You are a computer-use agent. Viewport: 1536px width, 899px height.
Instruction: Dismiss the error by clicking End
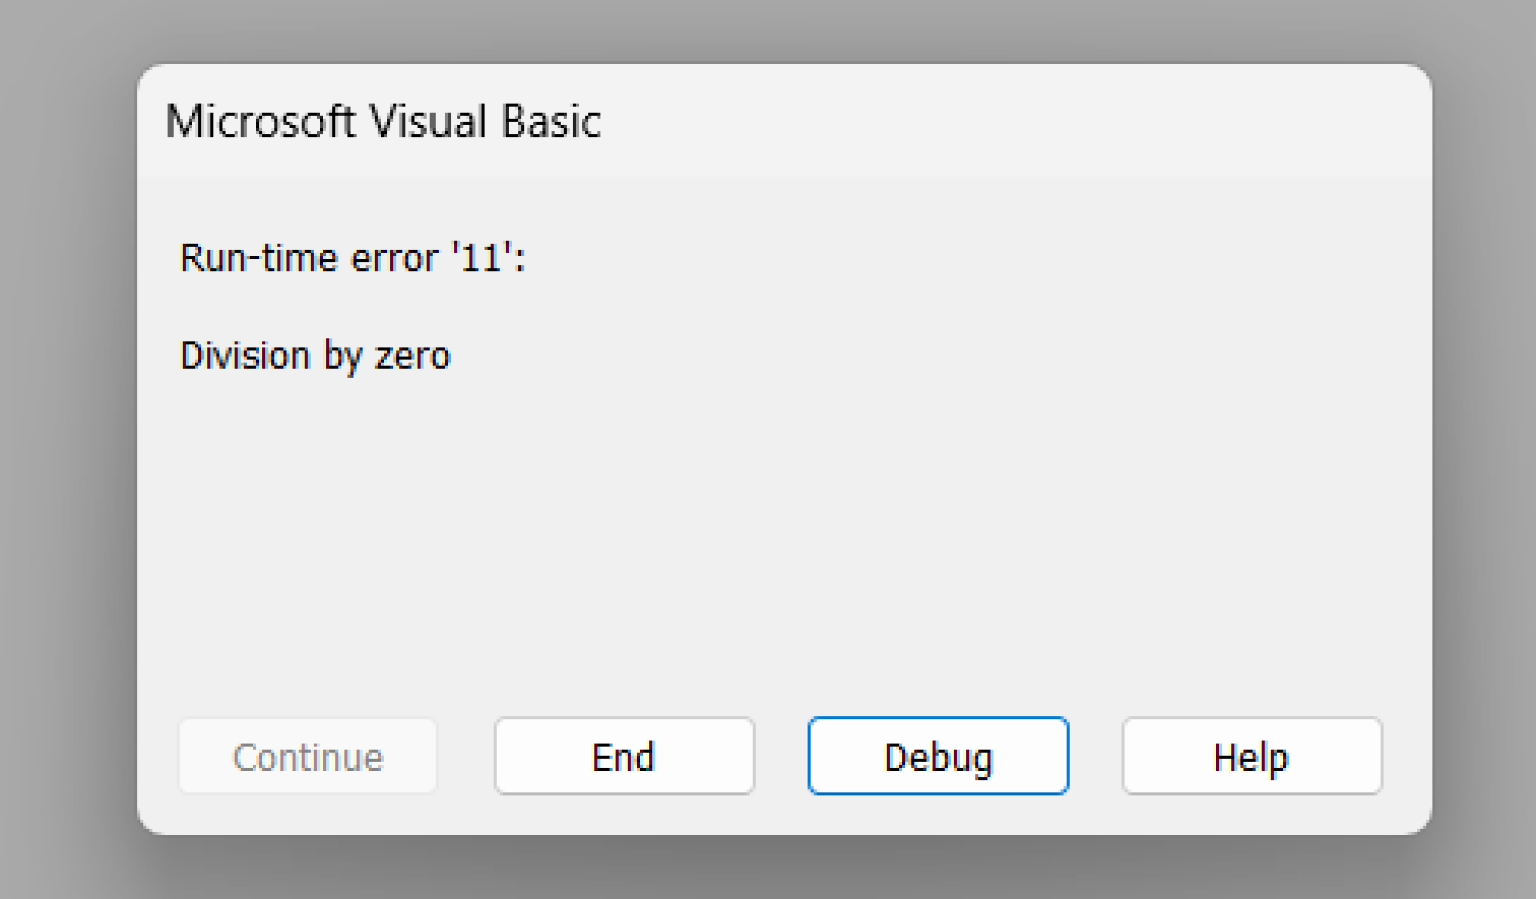click(623, 756)
